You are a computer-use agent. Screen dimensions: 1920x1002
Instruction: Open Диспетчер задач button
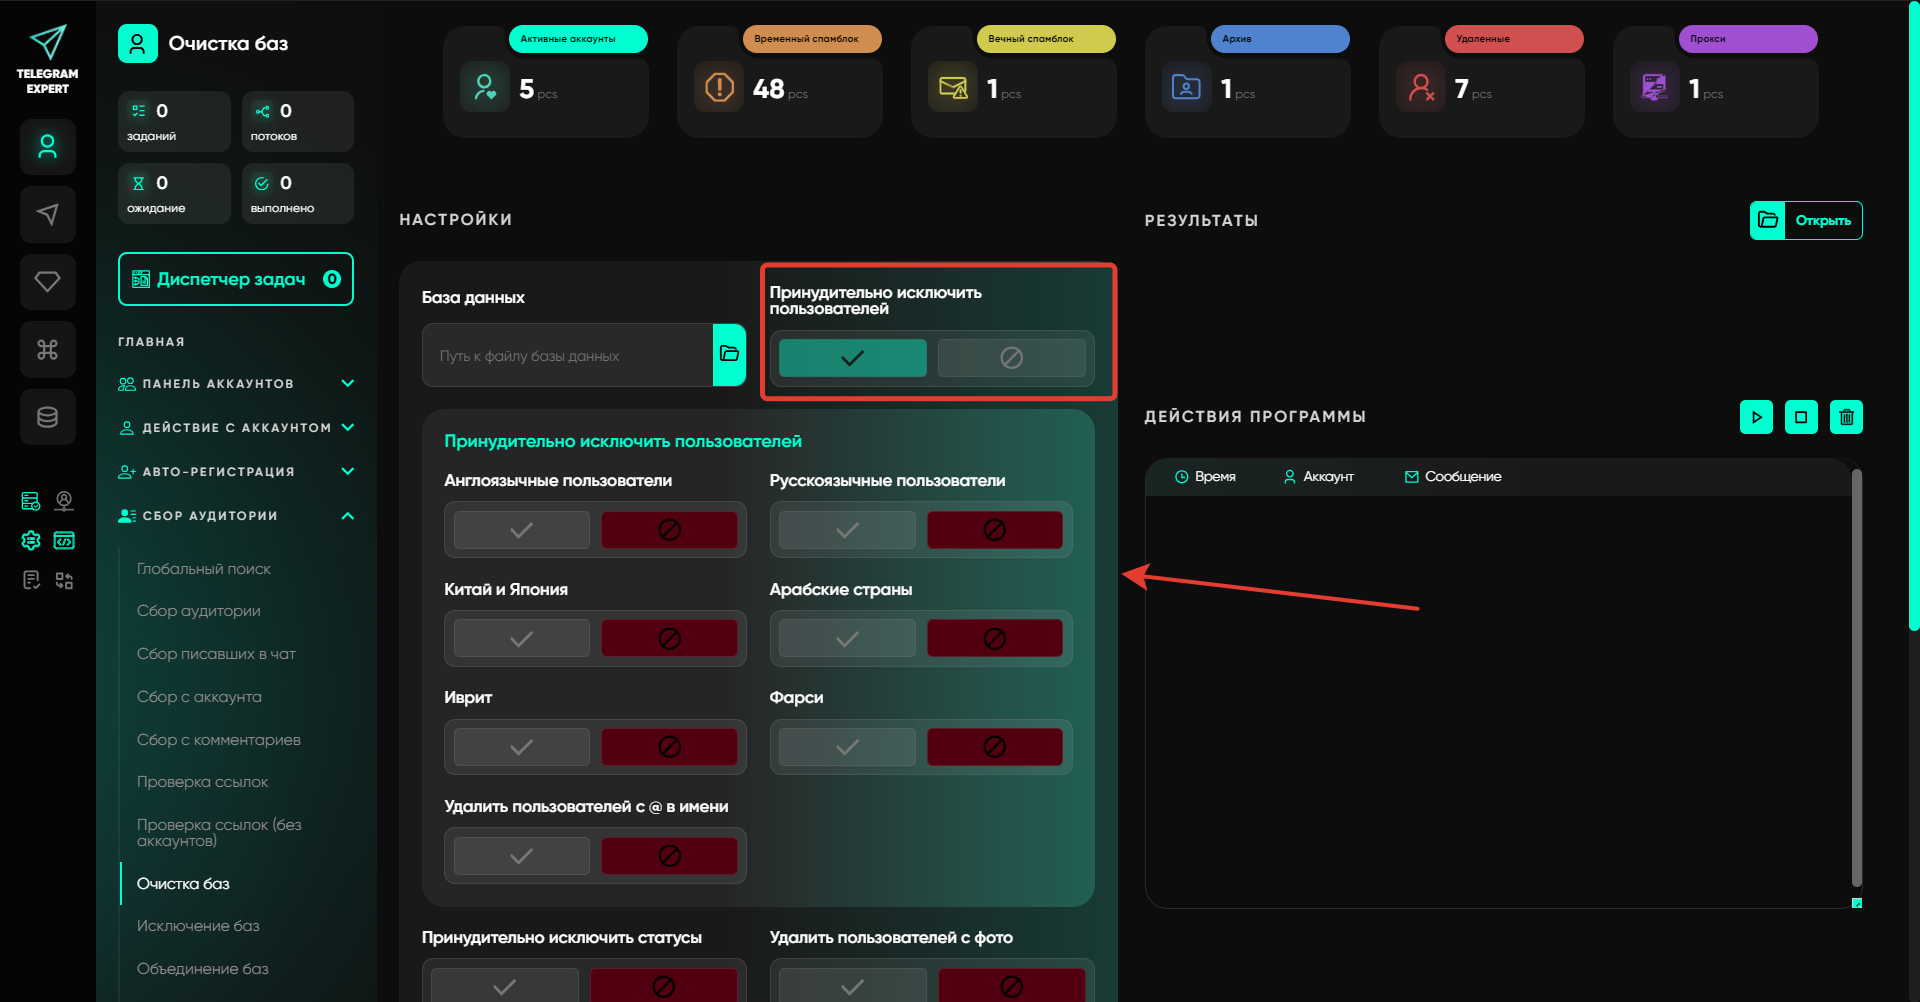point(235,279)
